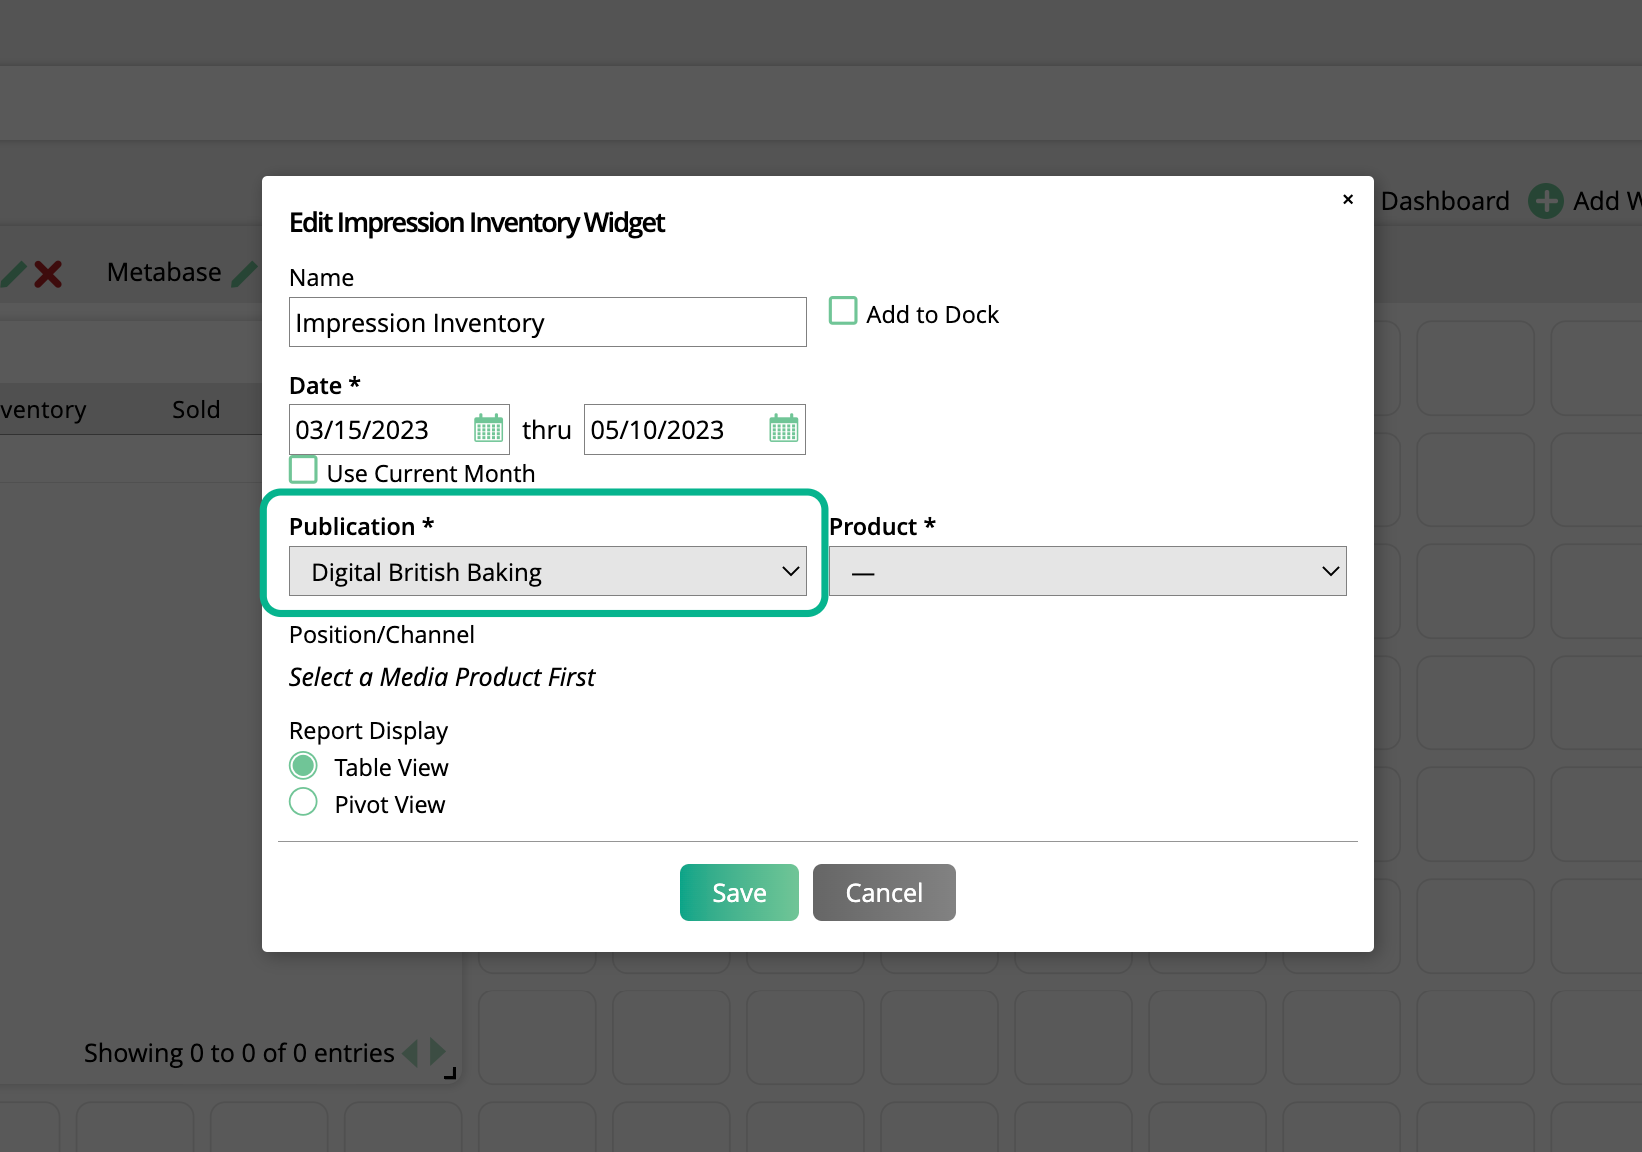Image resolution: width=1642 pixels, height=1152 pixels.
Task: Enable the Add to Dock checkbox
Action: click(843, 311)
